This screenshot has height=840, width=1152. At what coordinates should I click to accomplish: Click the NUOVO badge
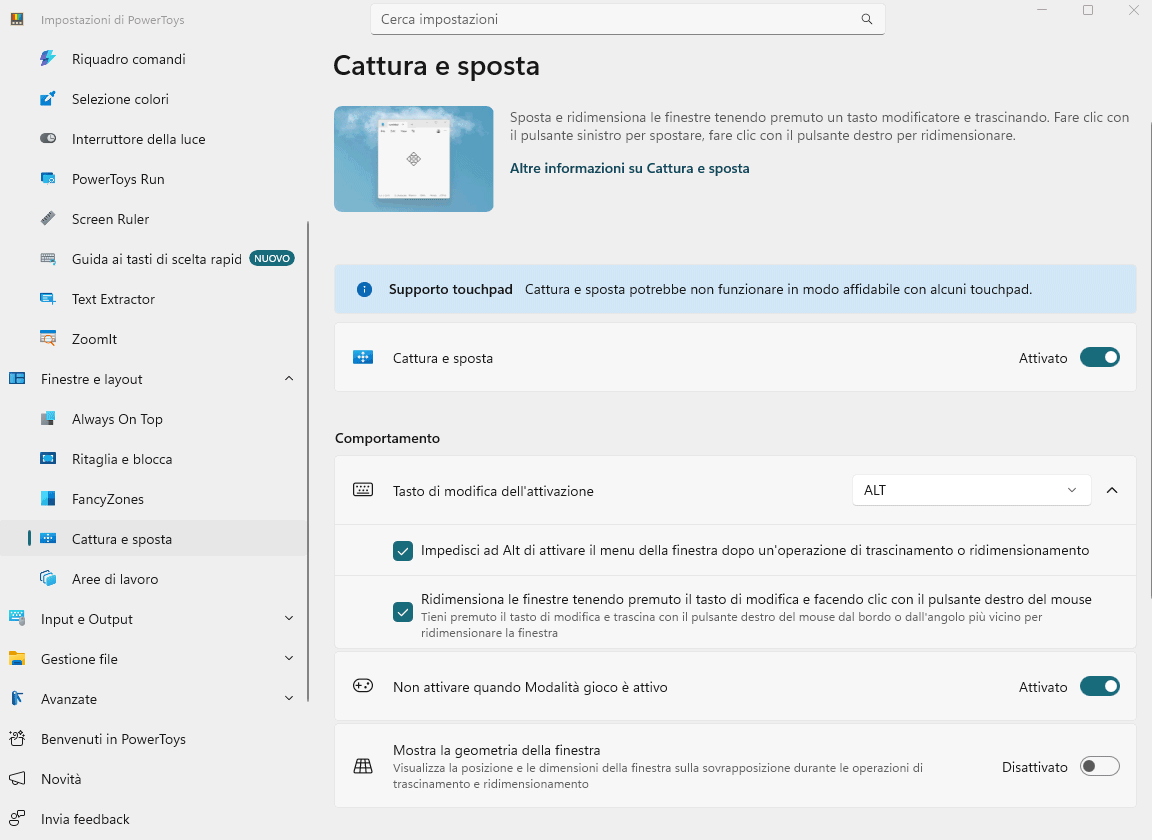[x=272, y=259]
